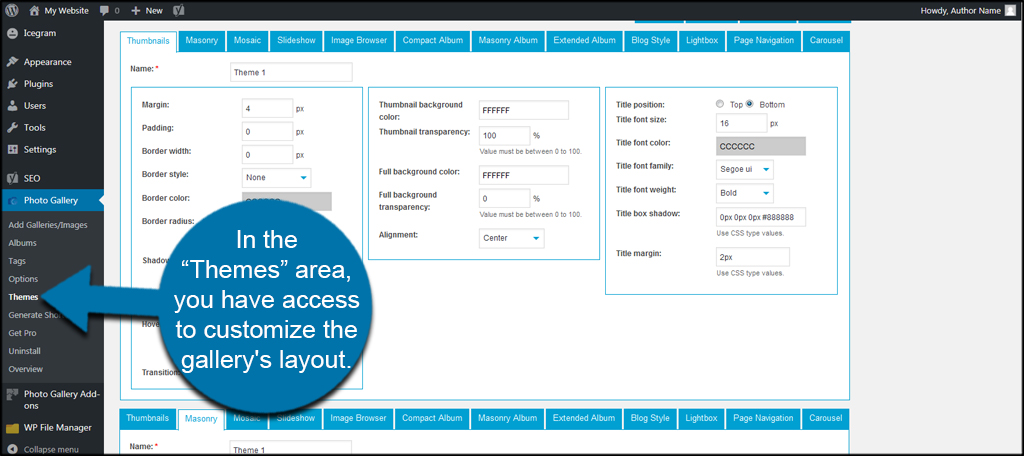Switch to the Masonry Album tab in top panel
Viewport: 1024px width, 456px height.
pyautogui.click(x=508, y=41)
